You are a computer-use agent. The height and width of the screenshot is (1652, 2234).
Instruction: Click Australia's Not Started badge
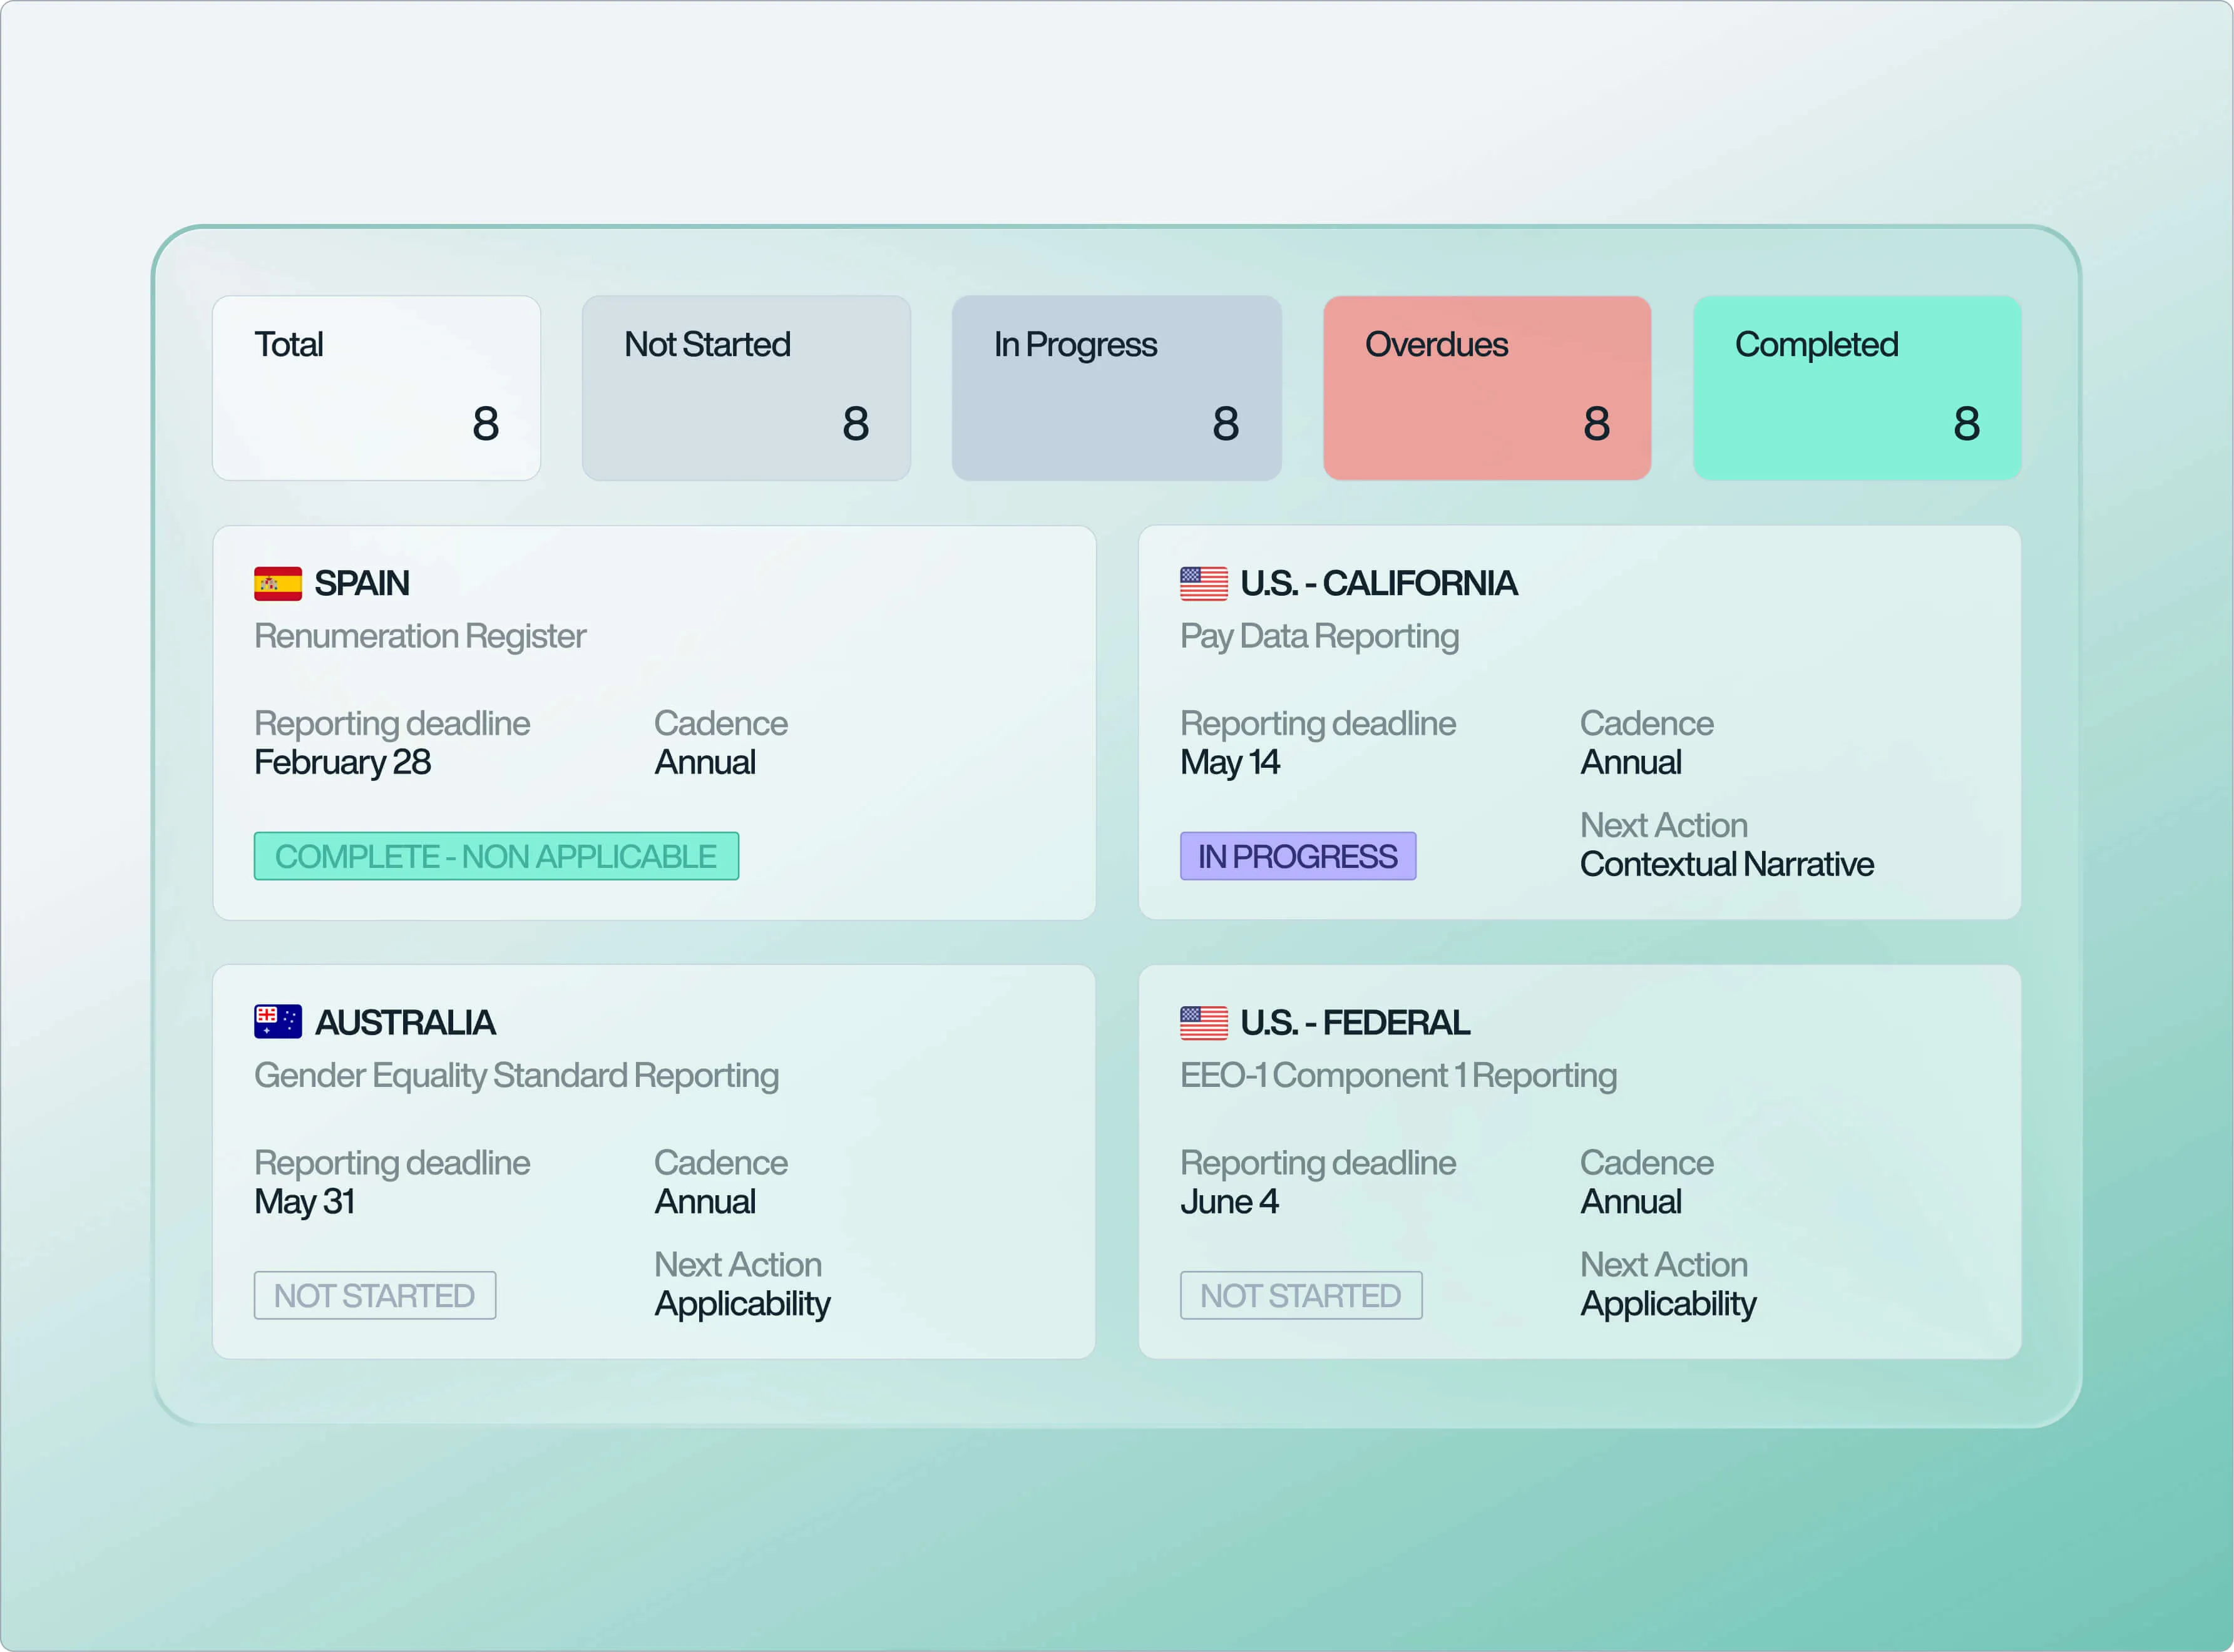374,1295
